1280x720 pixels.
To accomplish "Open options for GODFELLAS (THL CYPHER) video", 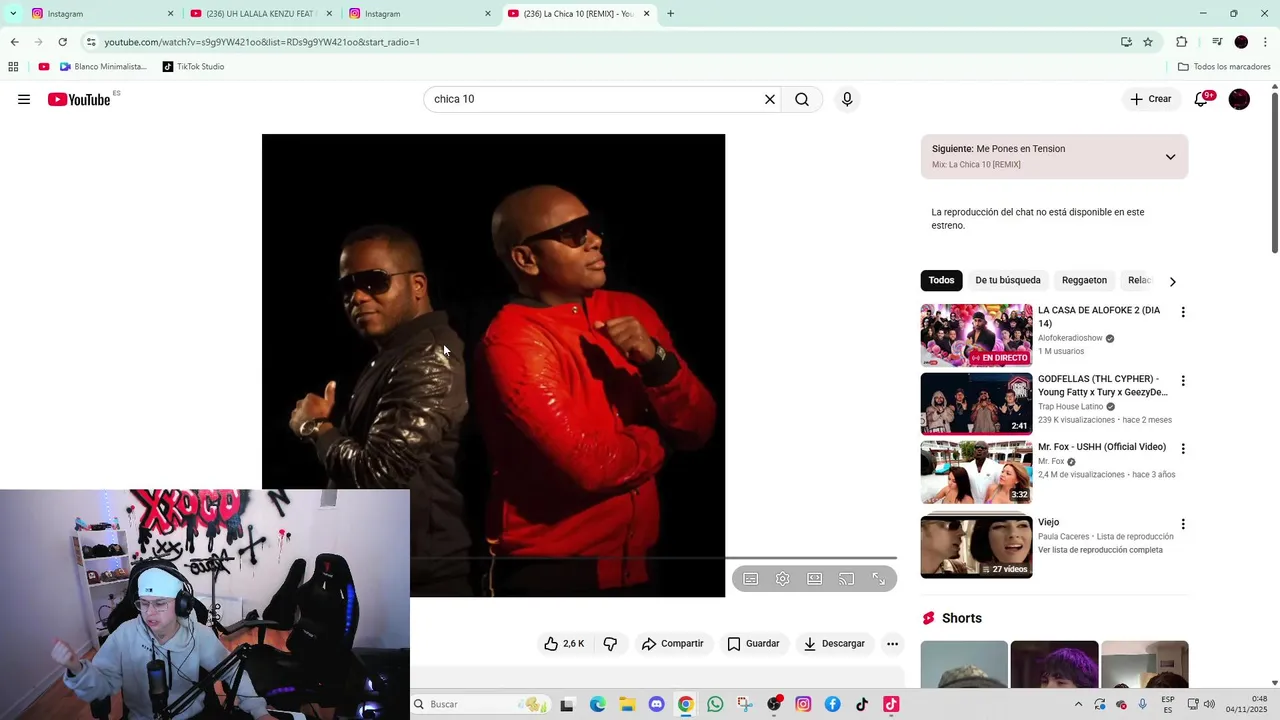I will coord(1183,381).
